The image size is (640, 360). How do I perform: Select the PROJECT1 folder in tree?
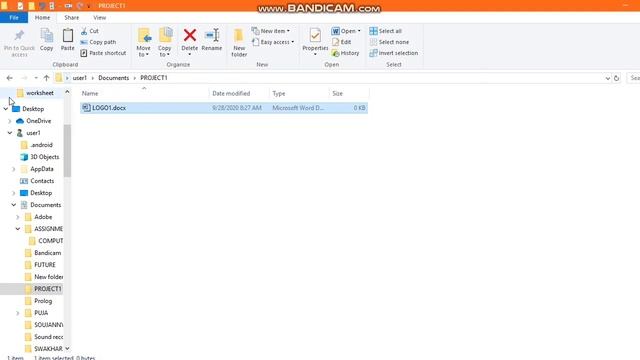(47, 289)
